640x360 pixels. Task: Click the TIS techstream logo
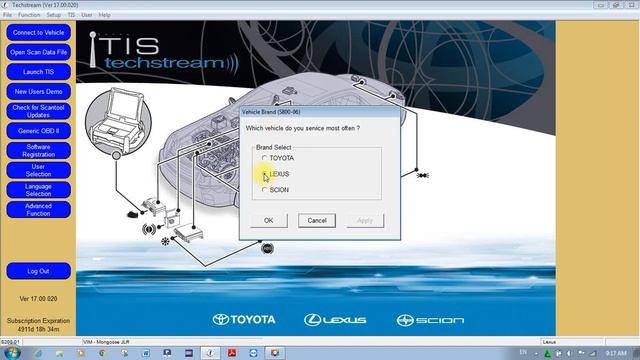coord(163,51)
